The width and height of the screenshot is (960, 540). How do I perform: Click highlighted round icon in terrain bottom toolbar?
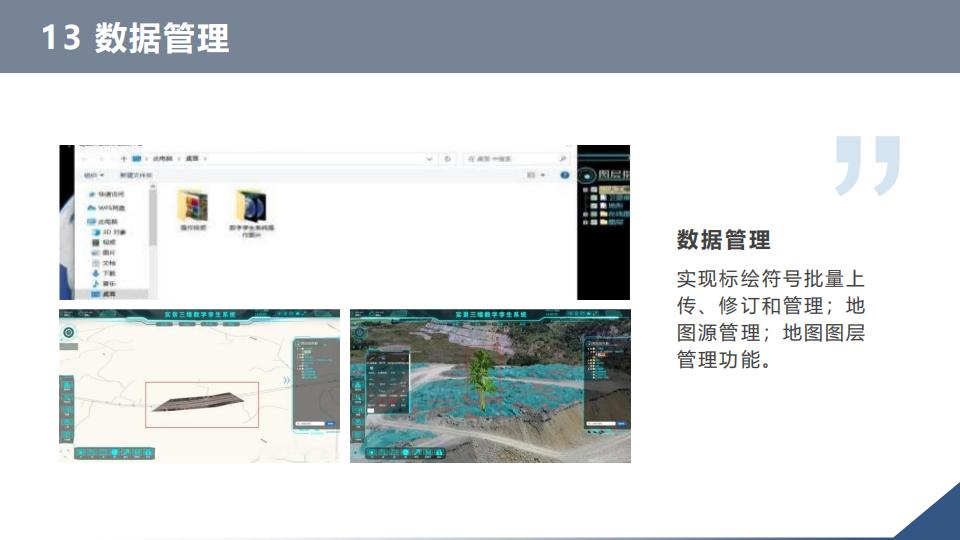click(x=405, y=452)
